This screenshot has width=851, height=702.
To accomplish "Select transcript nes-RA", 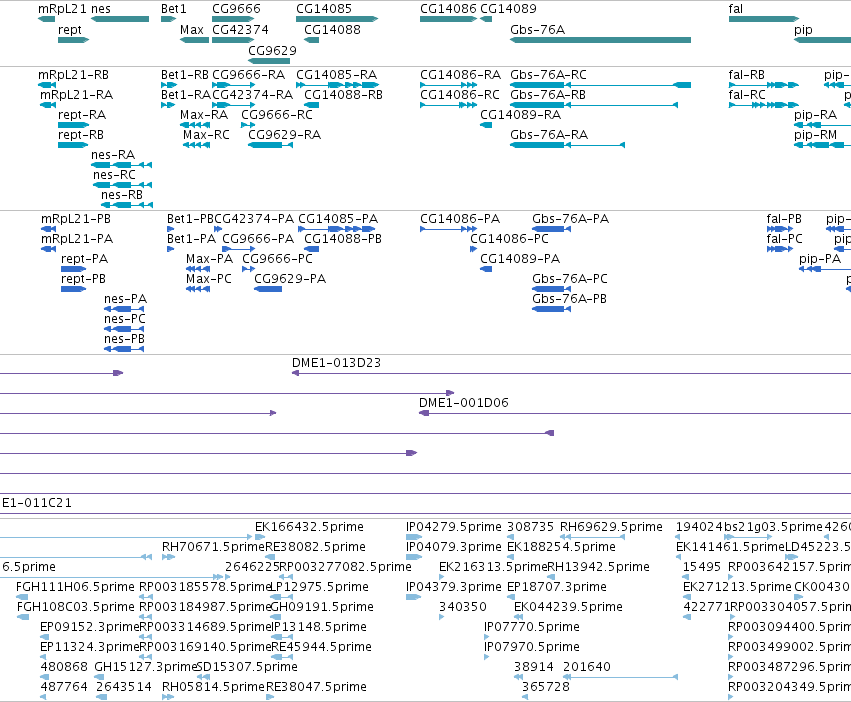I will point(113,155).
